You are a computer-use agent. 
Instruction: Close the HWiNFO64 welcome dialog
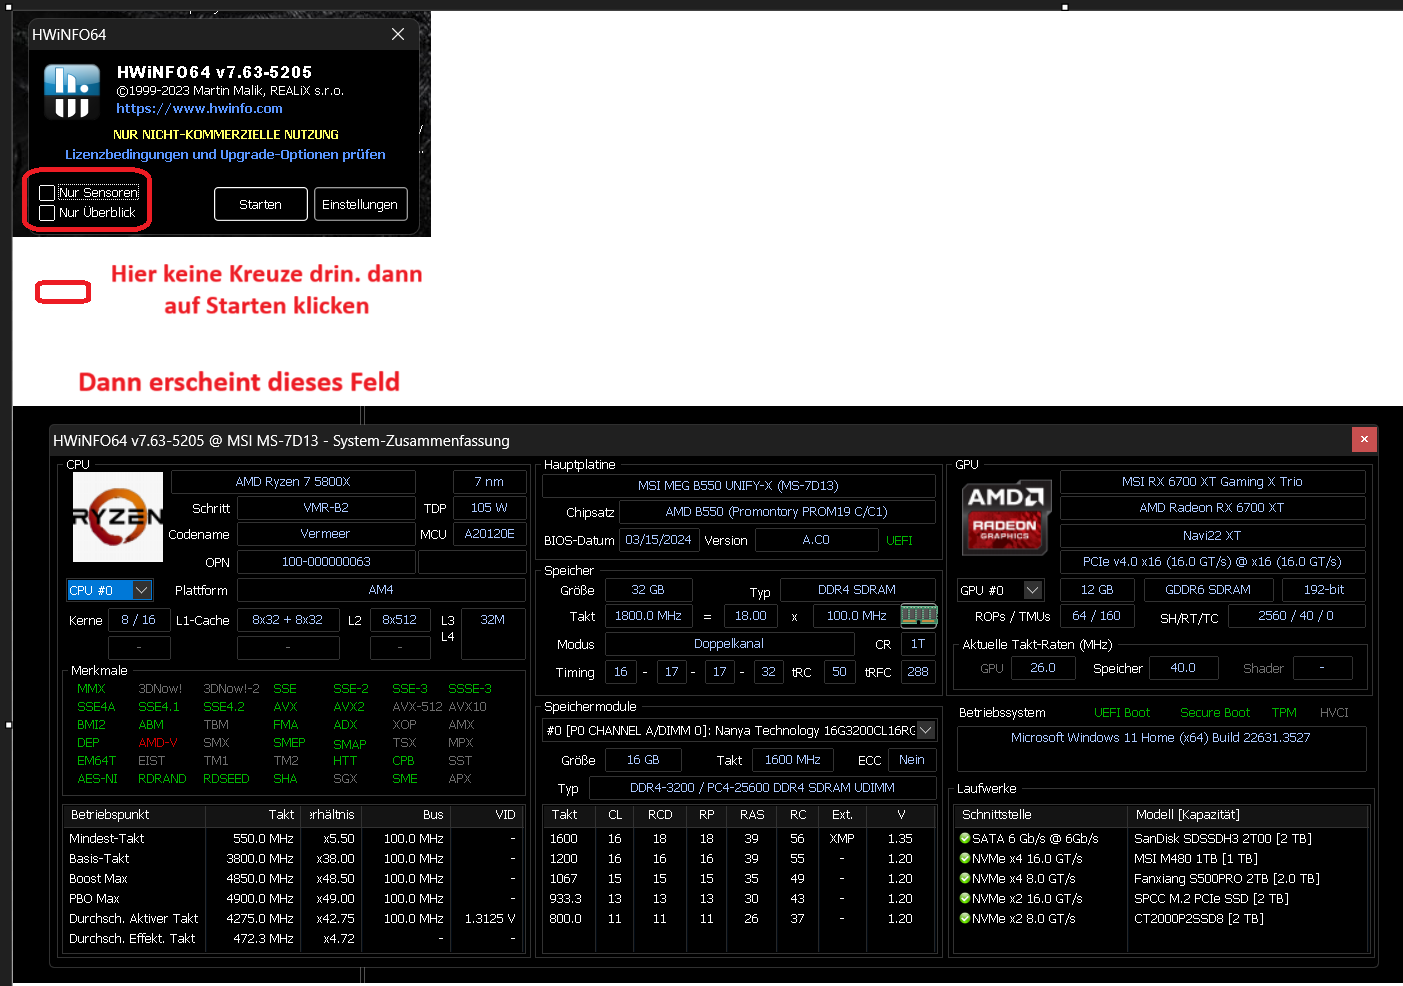(x=398, y=34)
